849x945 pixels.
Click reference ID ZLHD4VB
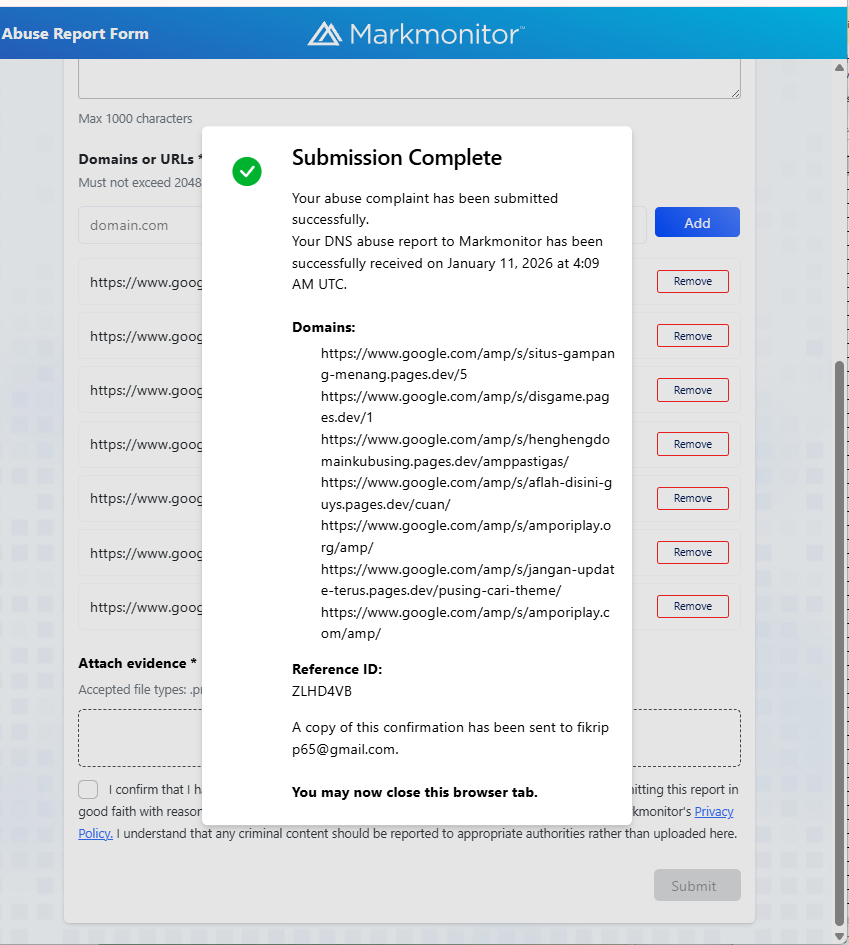click(322, 691)
